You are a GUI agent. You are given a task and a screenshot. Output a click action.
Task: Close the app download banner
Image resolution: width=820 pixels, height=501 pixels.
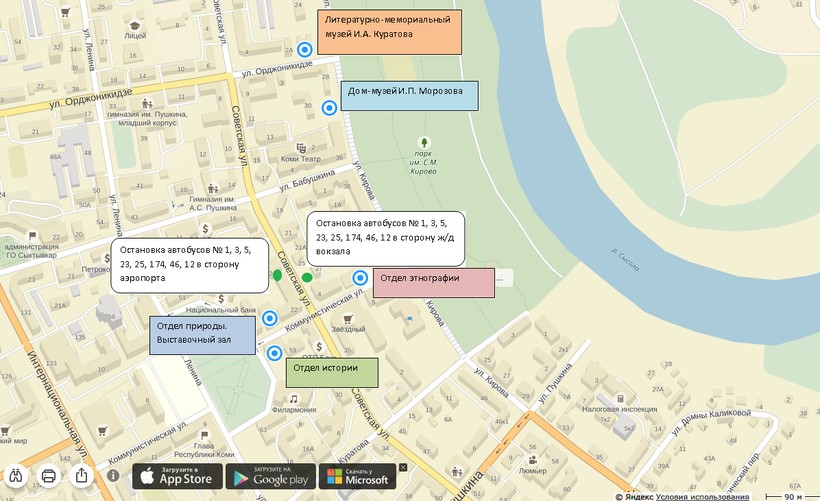point(404,467)
